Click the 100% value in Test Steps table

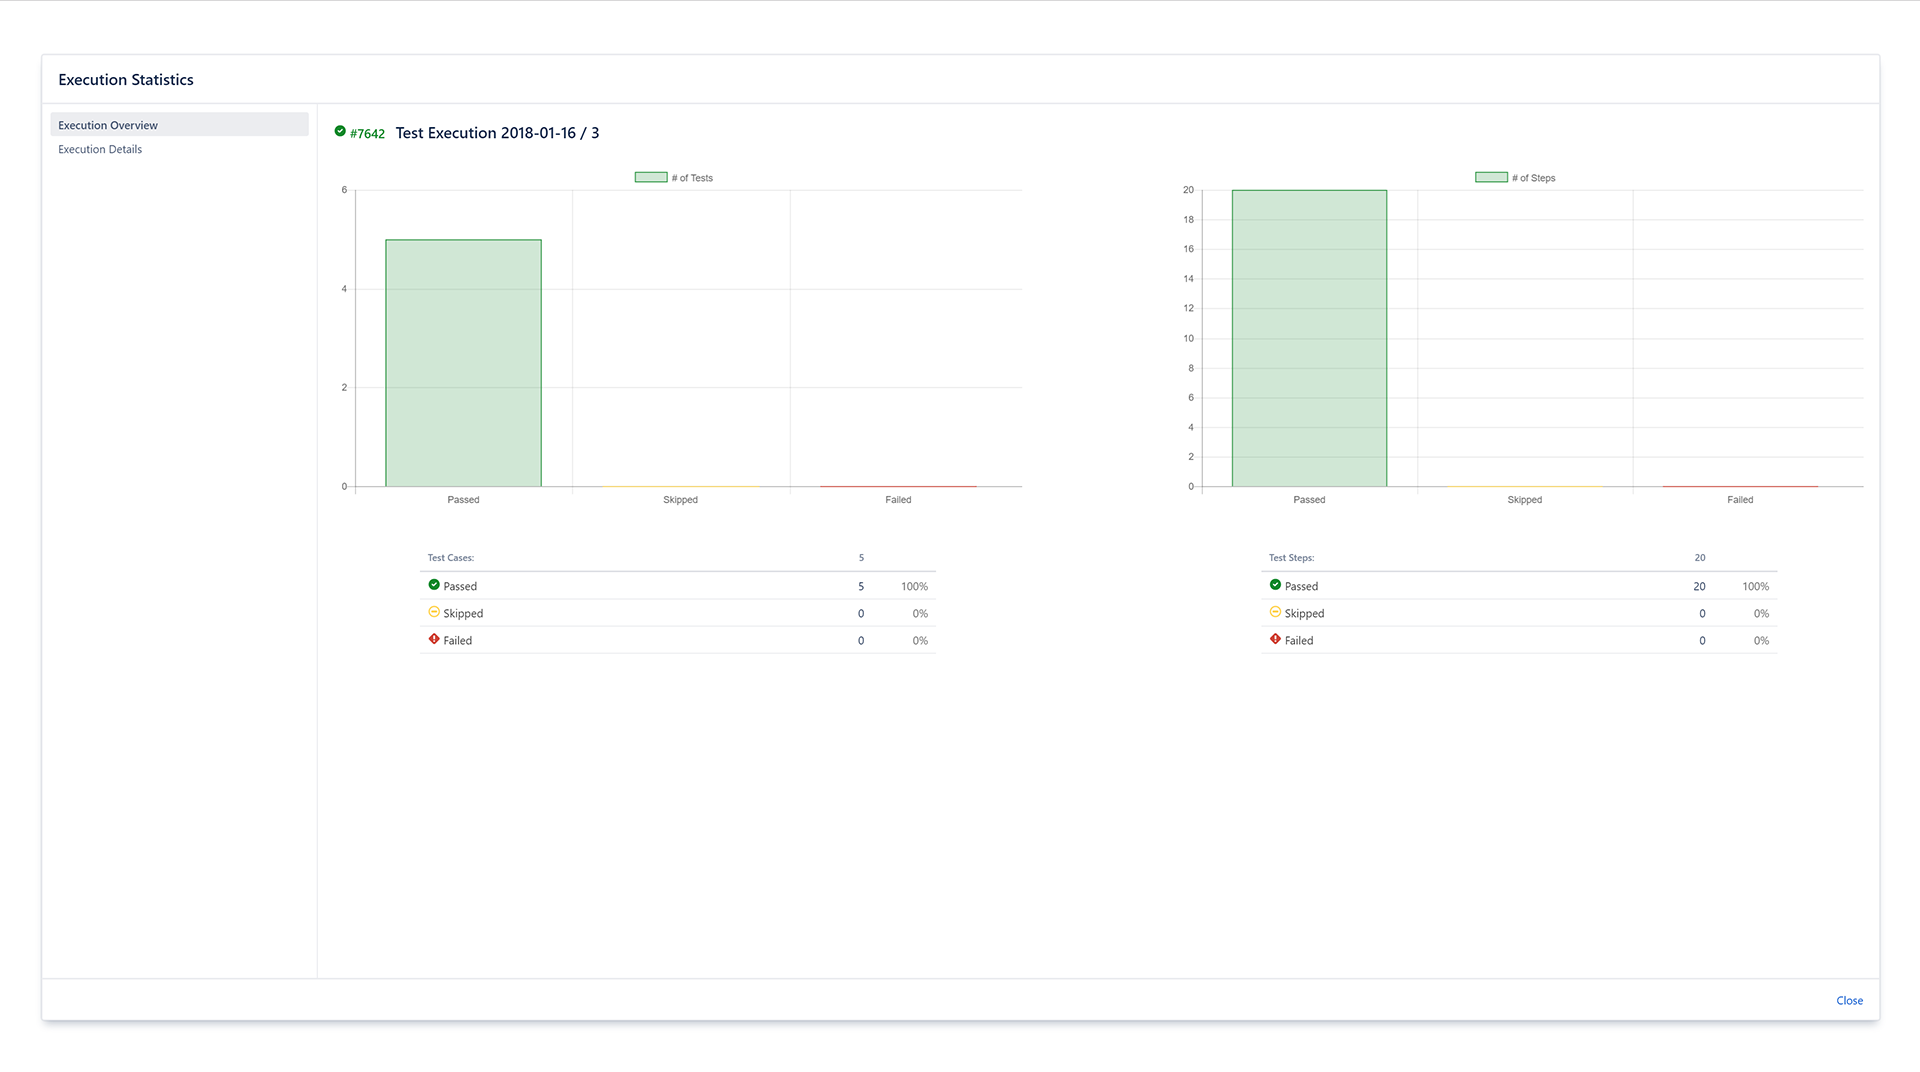[1755, 587]
